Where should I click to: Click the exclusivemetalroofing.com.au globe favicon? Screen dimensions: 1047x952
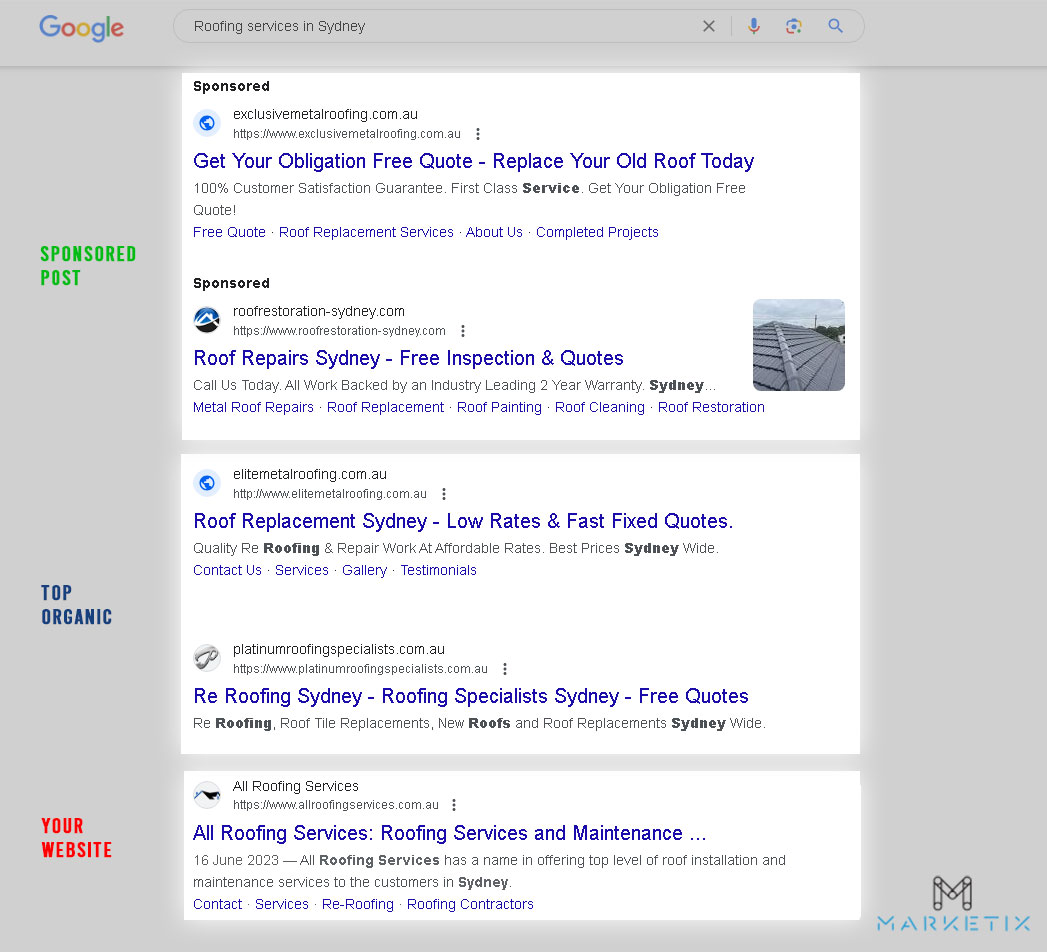pyautogui.click(x=207, y=122)
